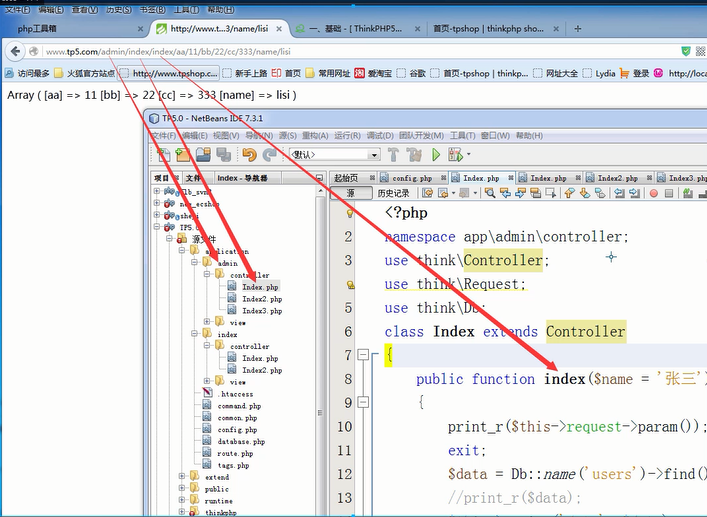Open the 爱淘宝 bookmark
Image resolution: width=707 pixels, height=517 pixels.
click(x=373, y=73)
